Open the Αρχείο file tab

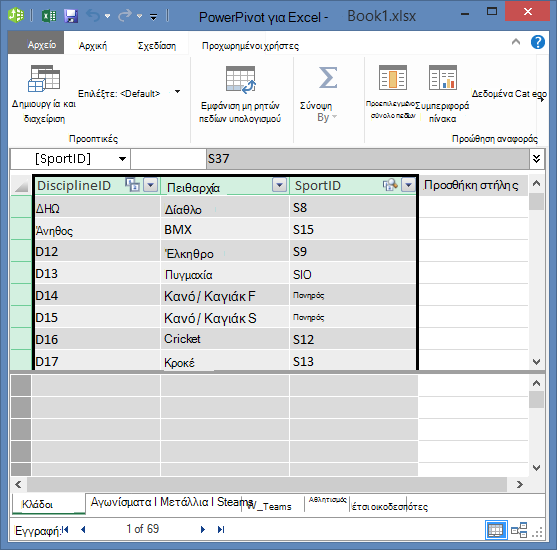point(36,43)
